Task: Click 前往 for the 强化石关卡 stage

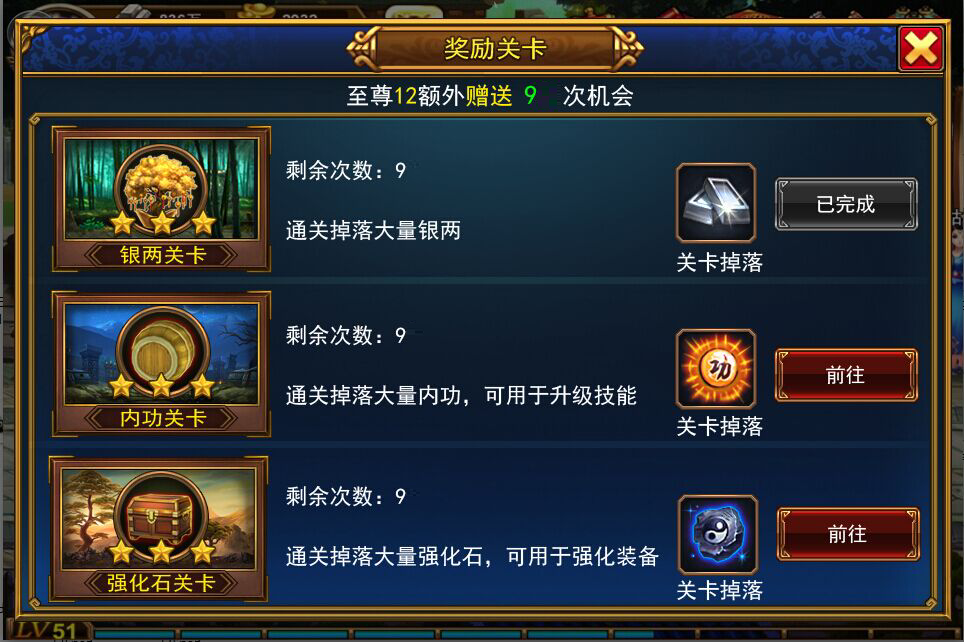Action: pos(848,534)
